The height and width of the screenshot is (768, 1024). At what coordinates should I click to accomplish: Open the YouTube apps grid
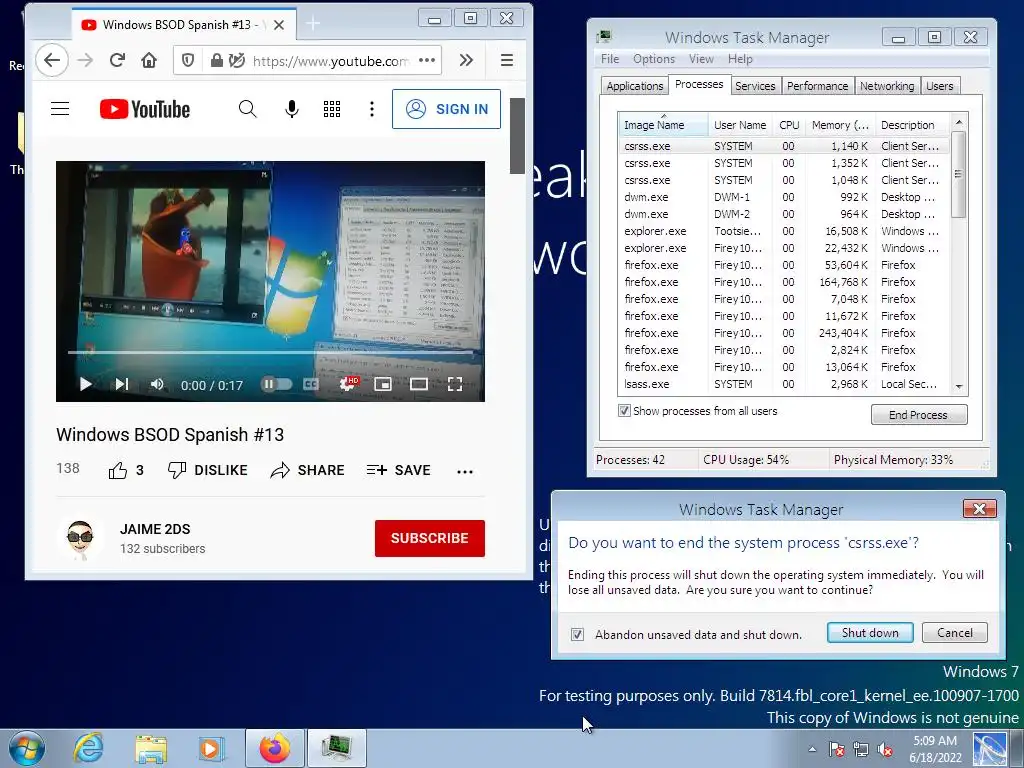point(332,109)
